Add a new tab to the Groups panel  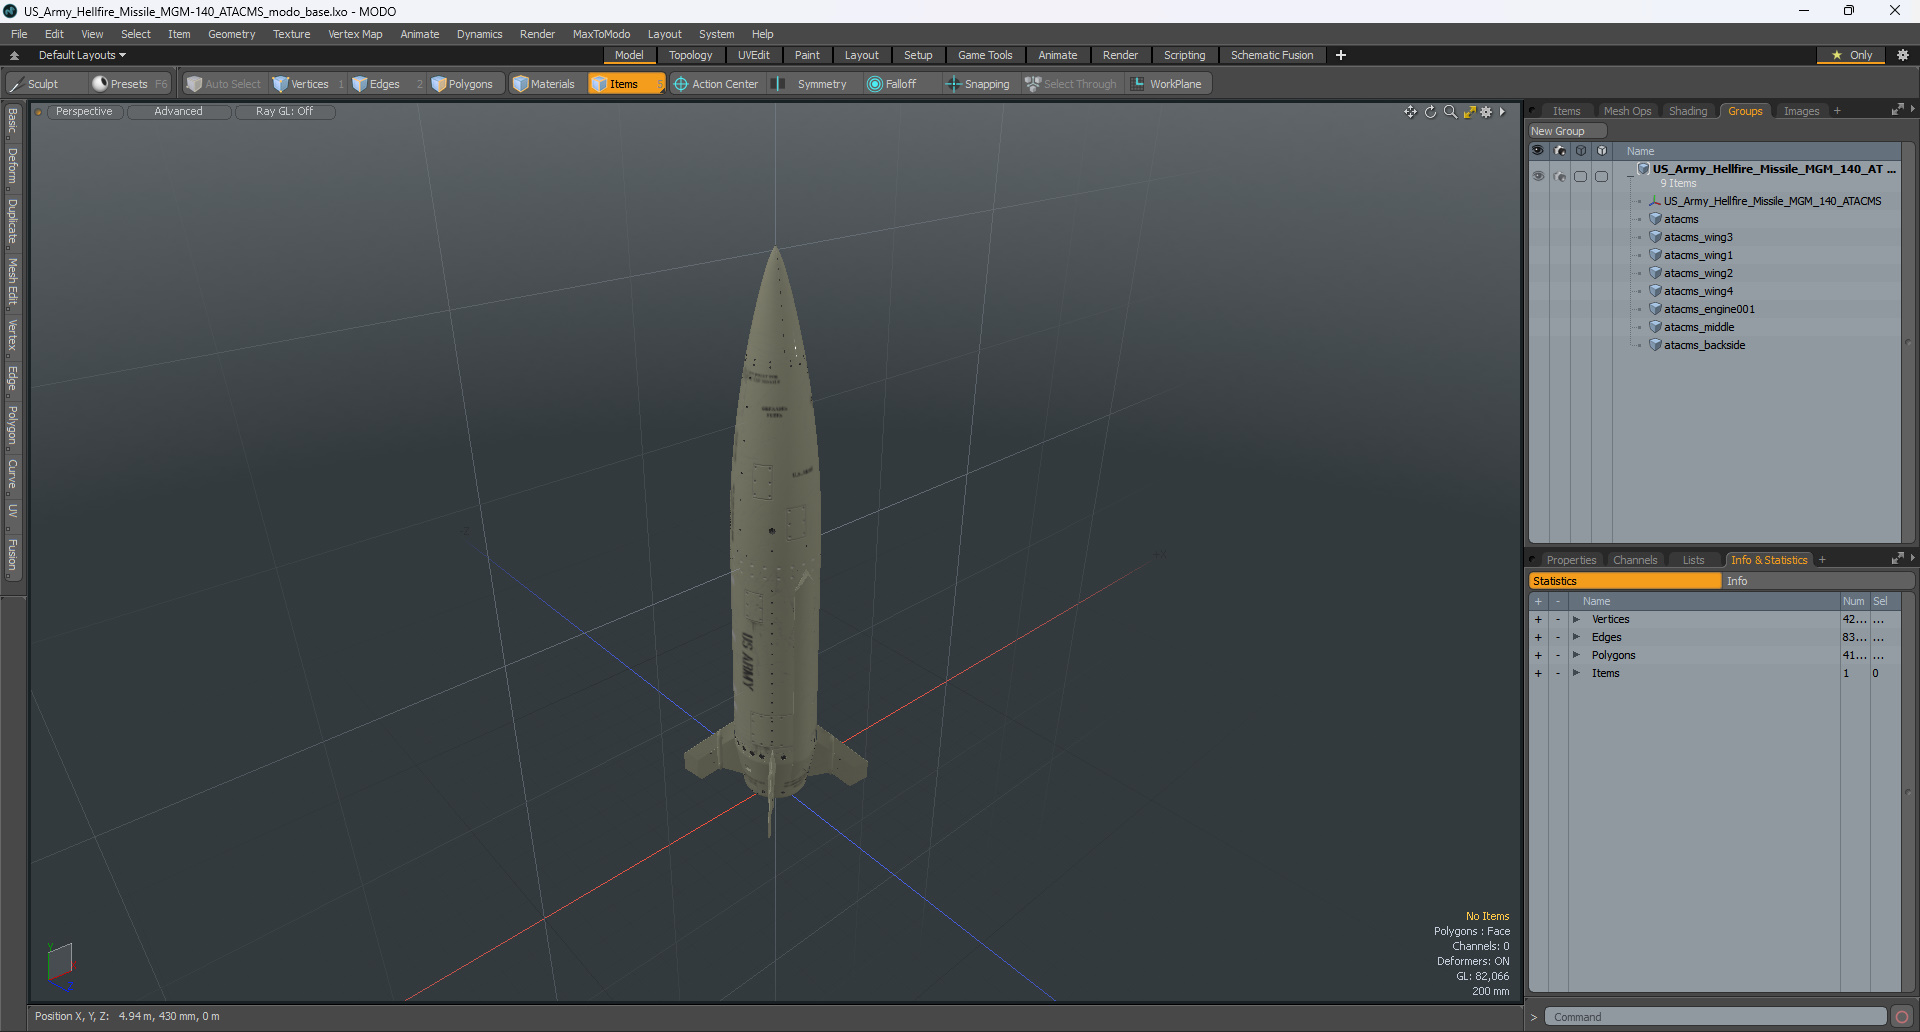[x=1837, y=111]
